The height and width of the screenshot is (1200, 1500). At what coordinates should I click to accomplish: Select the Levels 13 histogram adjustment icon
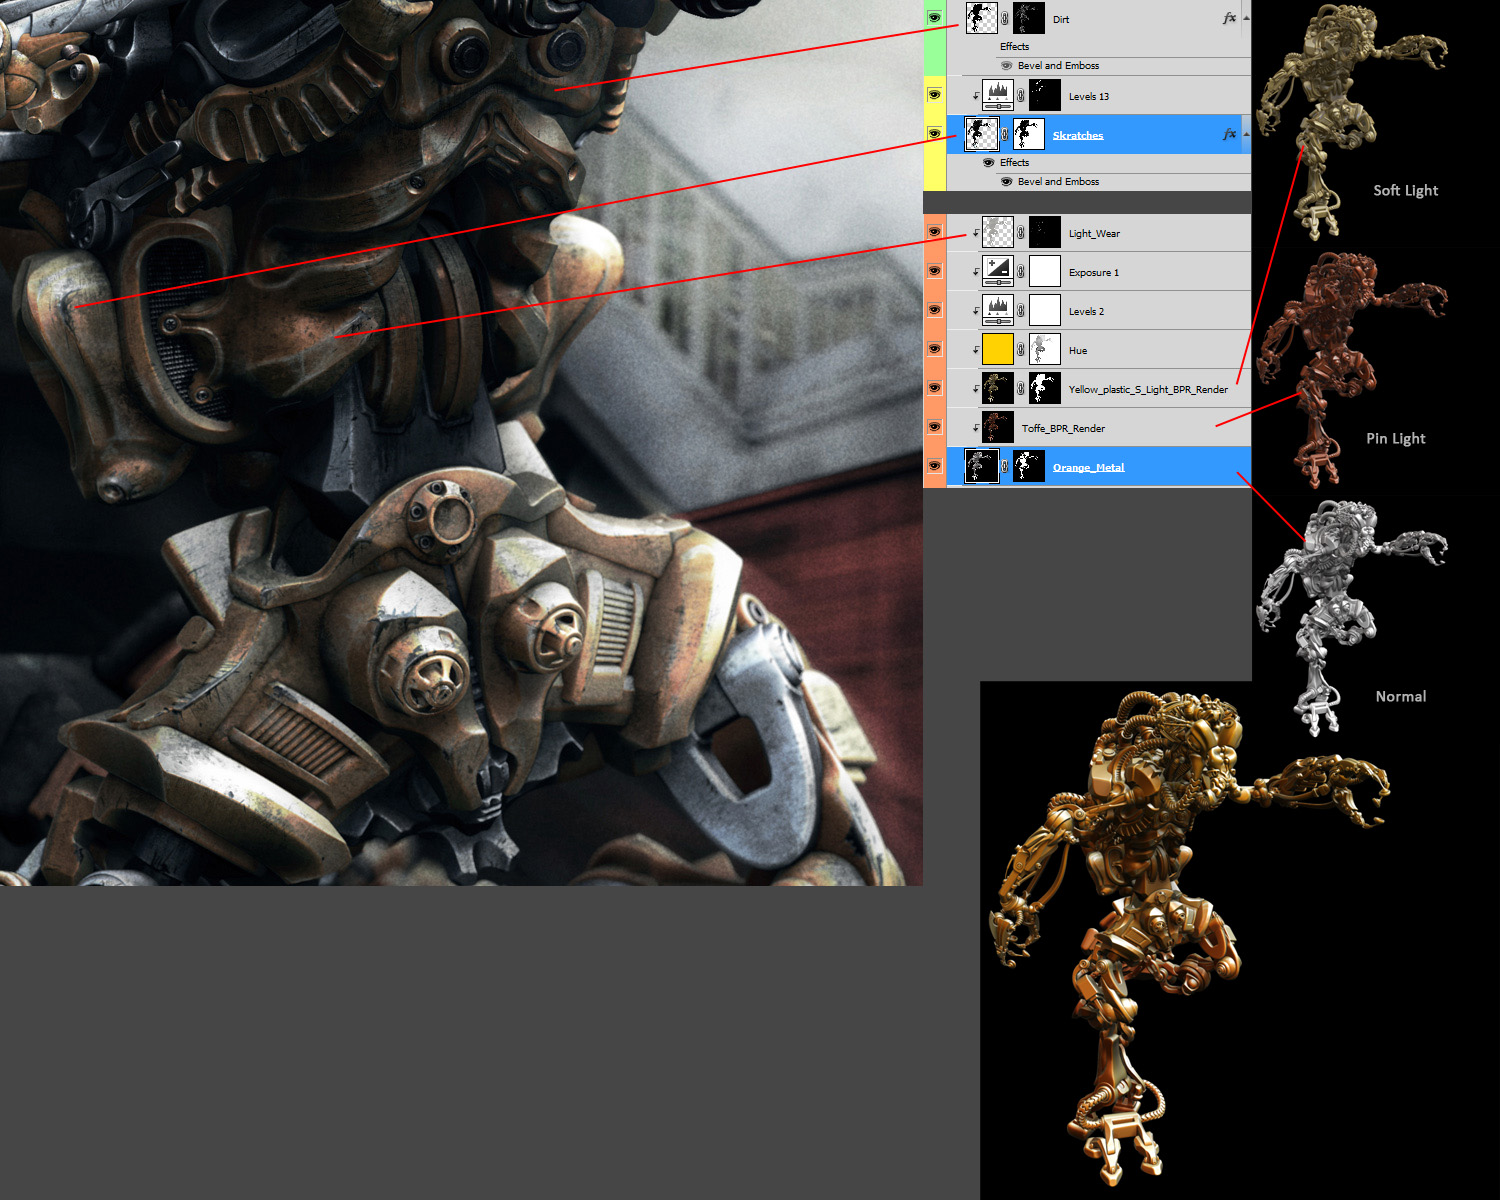pos(998,95)
